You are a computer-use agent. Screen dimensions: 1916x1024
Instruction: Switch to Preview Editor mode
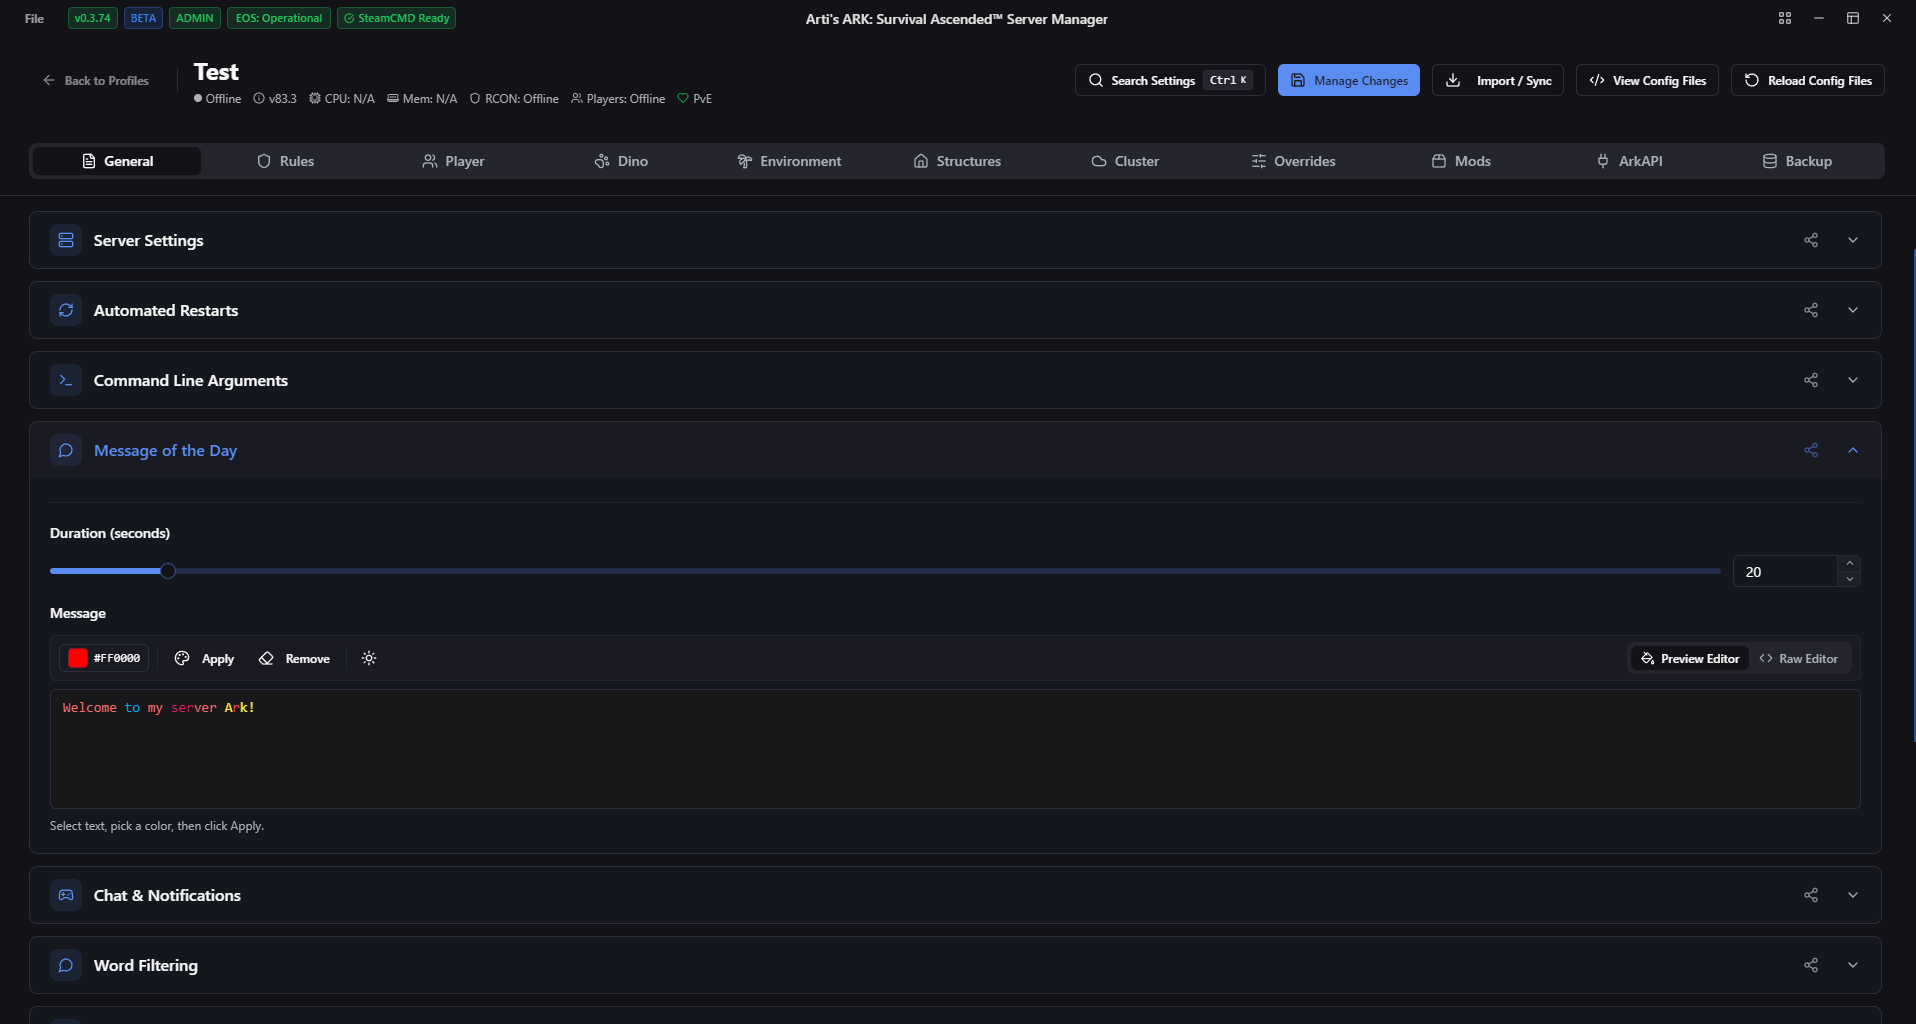click(1690, 658)
